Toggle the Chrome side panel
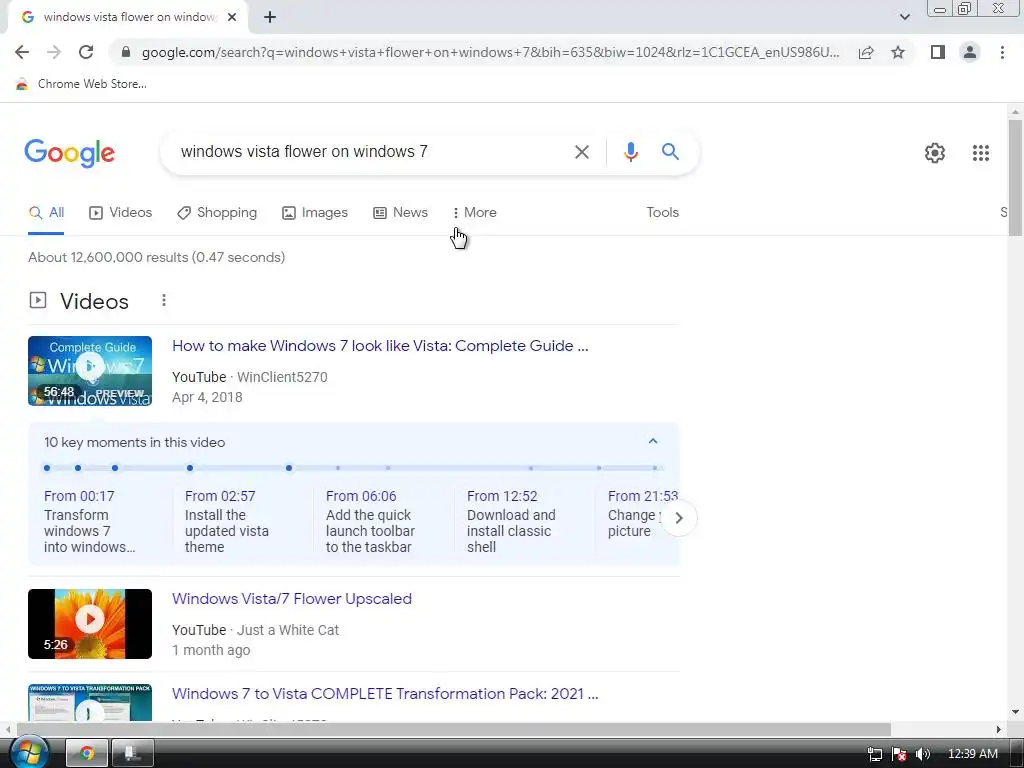This screenshot has width=1024, height=768. (938, 52)
